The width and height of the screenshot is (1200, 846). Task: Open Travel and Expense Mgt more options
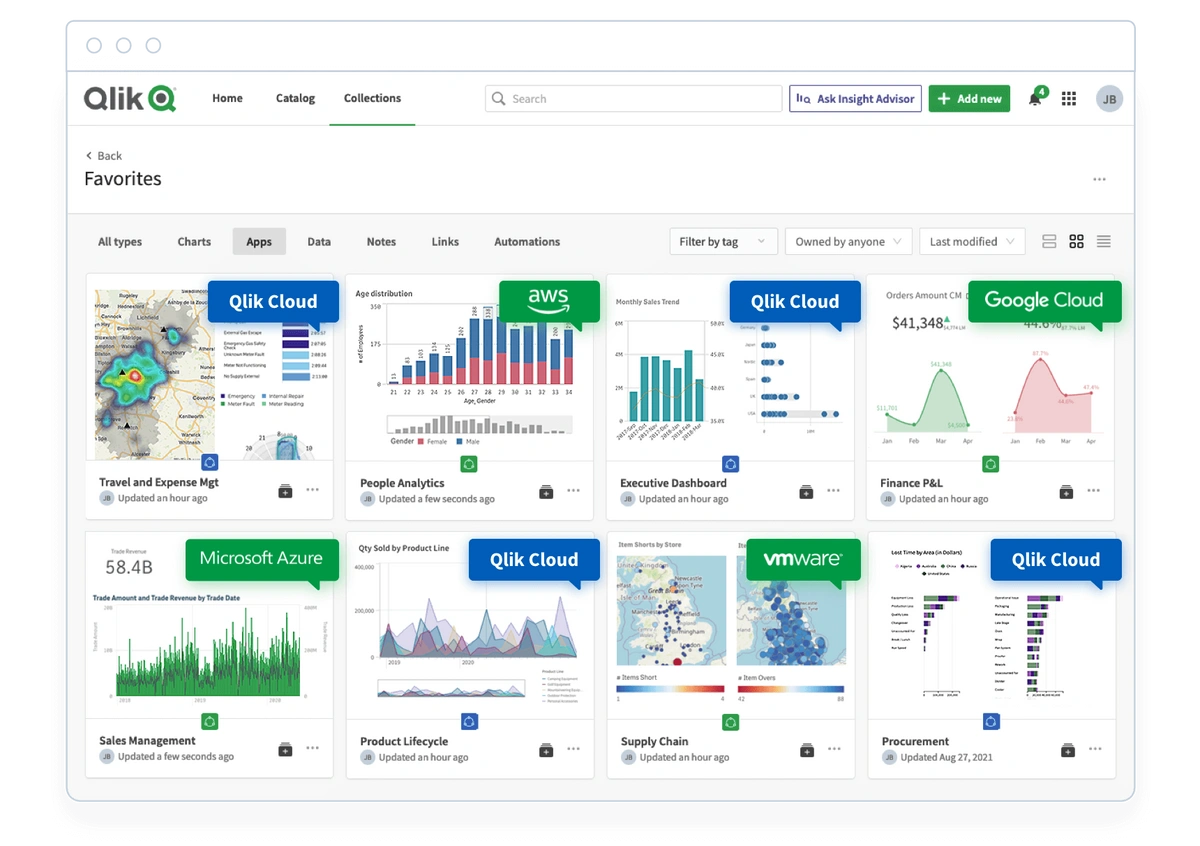pos(312,491)
